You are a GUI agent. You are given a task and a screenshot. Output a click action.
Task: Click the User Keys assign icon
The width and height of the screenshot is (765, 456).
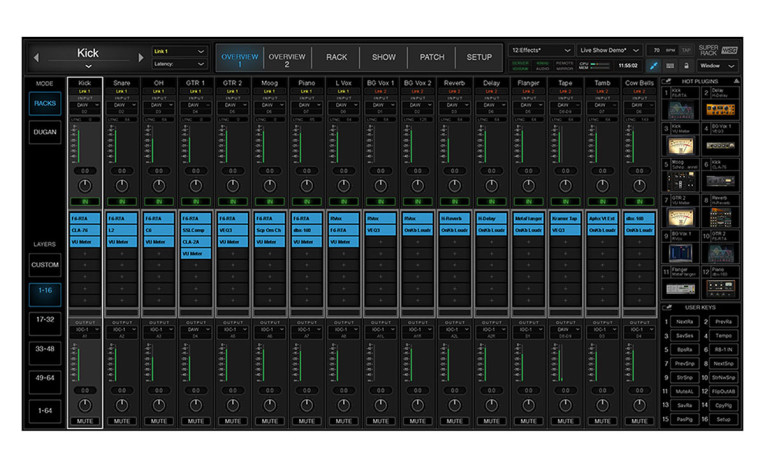coord(667,307)
